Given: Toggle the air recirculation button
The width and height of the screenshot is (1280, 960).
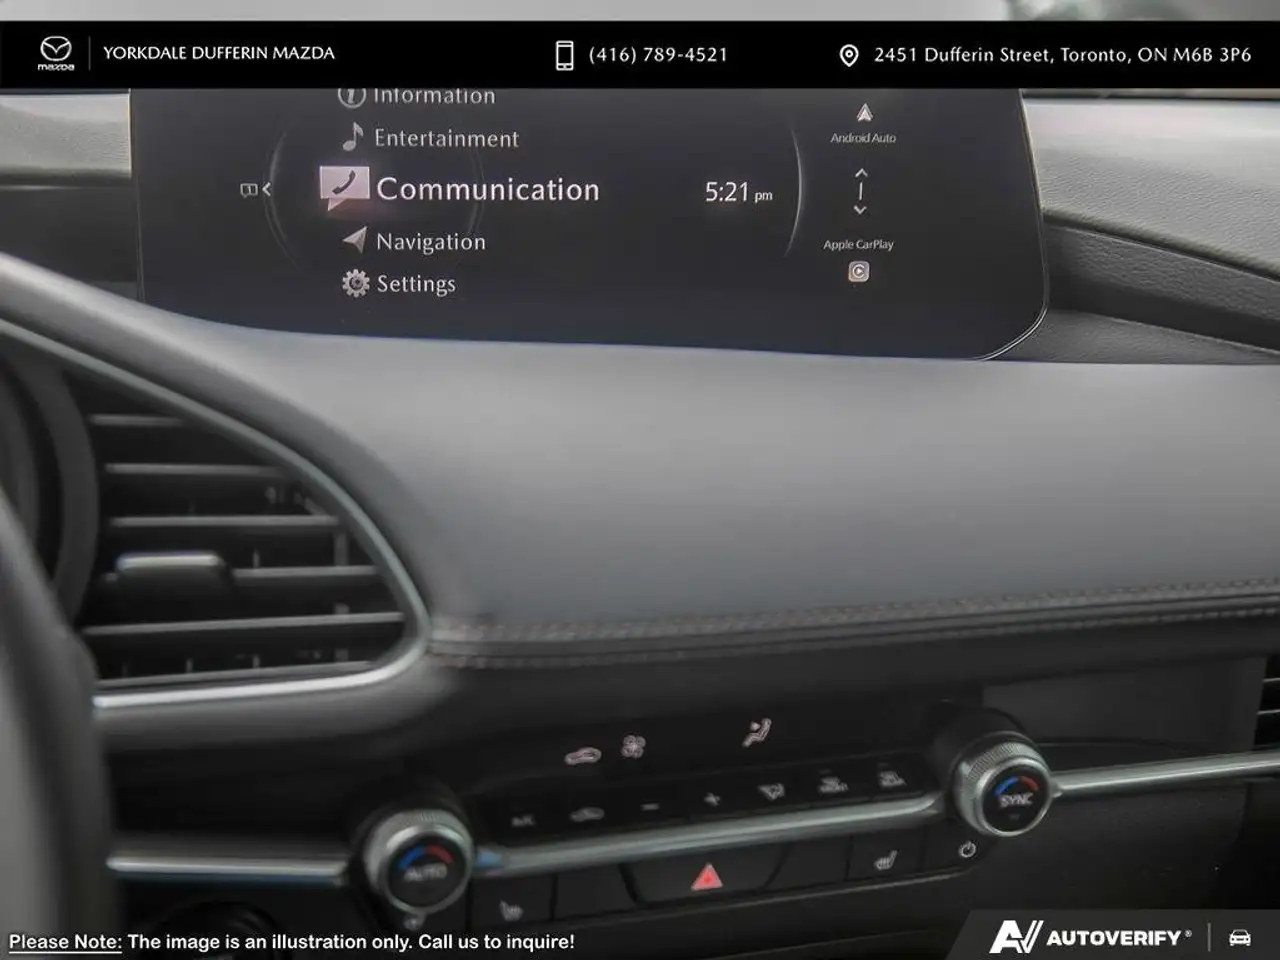Looking at the screenshot, I should [x=586, y=815].
